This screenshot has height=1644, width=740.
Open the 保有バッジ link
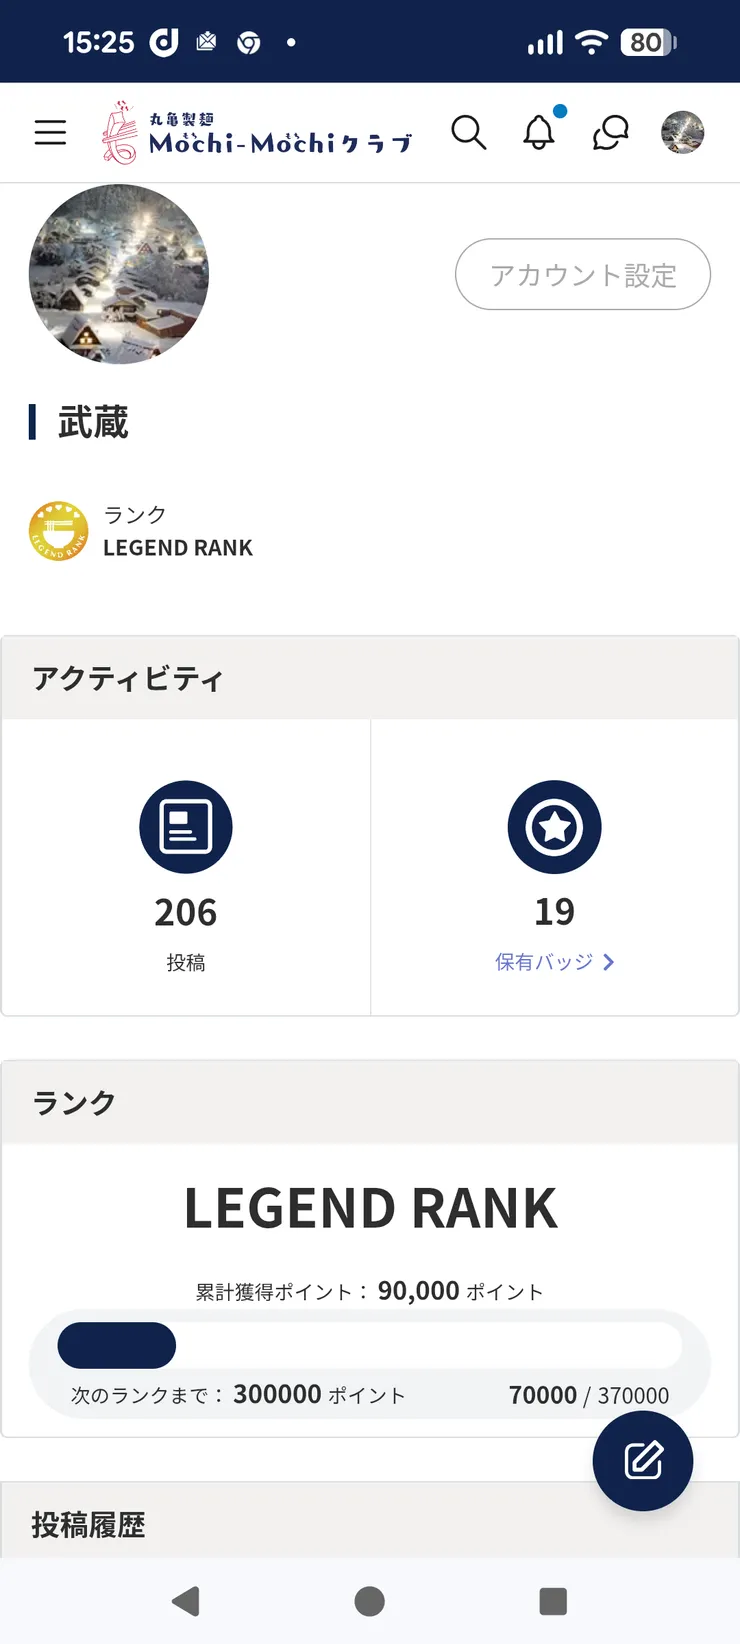(x=546, y=962)
